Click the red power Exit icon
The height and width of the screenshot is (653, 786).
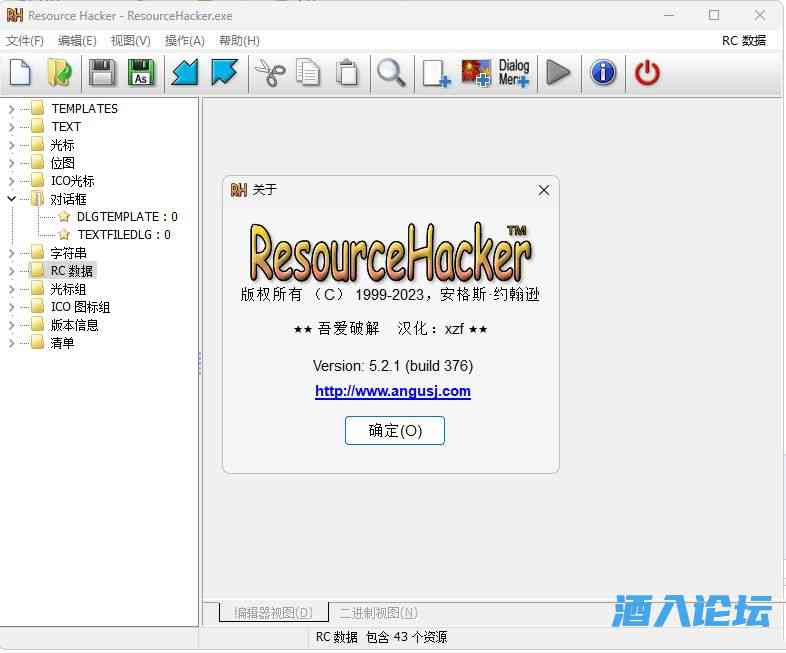pyautogui.click(x=648, y=73)
